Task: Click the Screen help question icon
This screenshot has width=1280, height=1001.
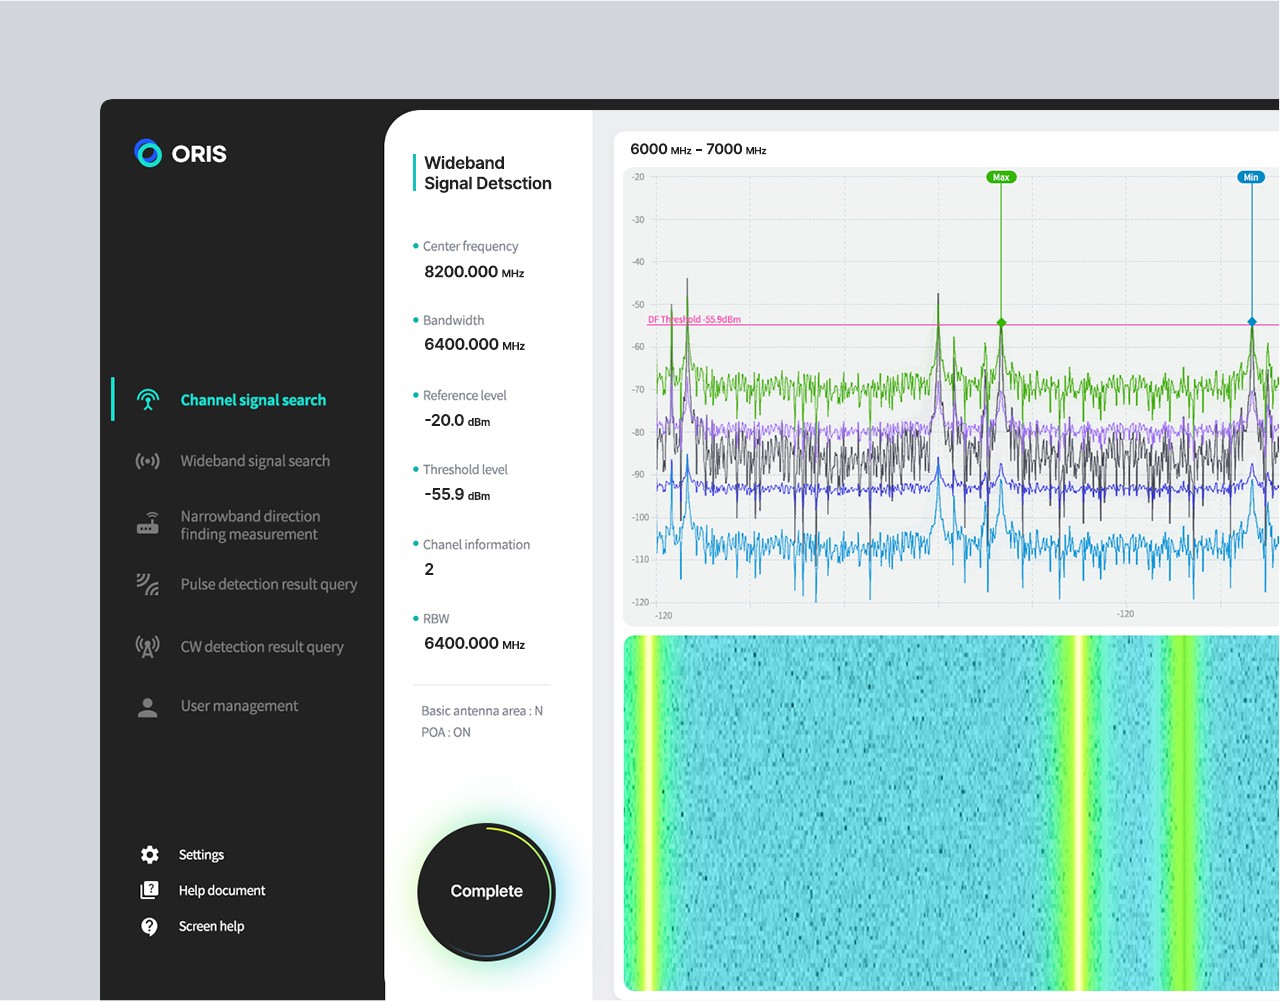Action: [150, 926]
